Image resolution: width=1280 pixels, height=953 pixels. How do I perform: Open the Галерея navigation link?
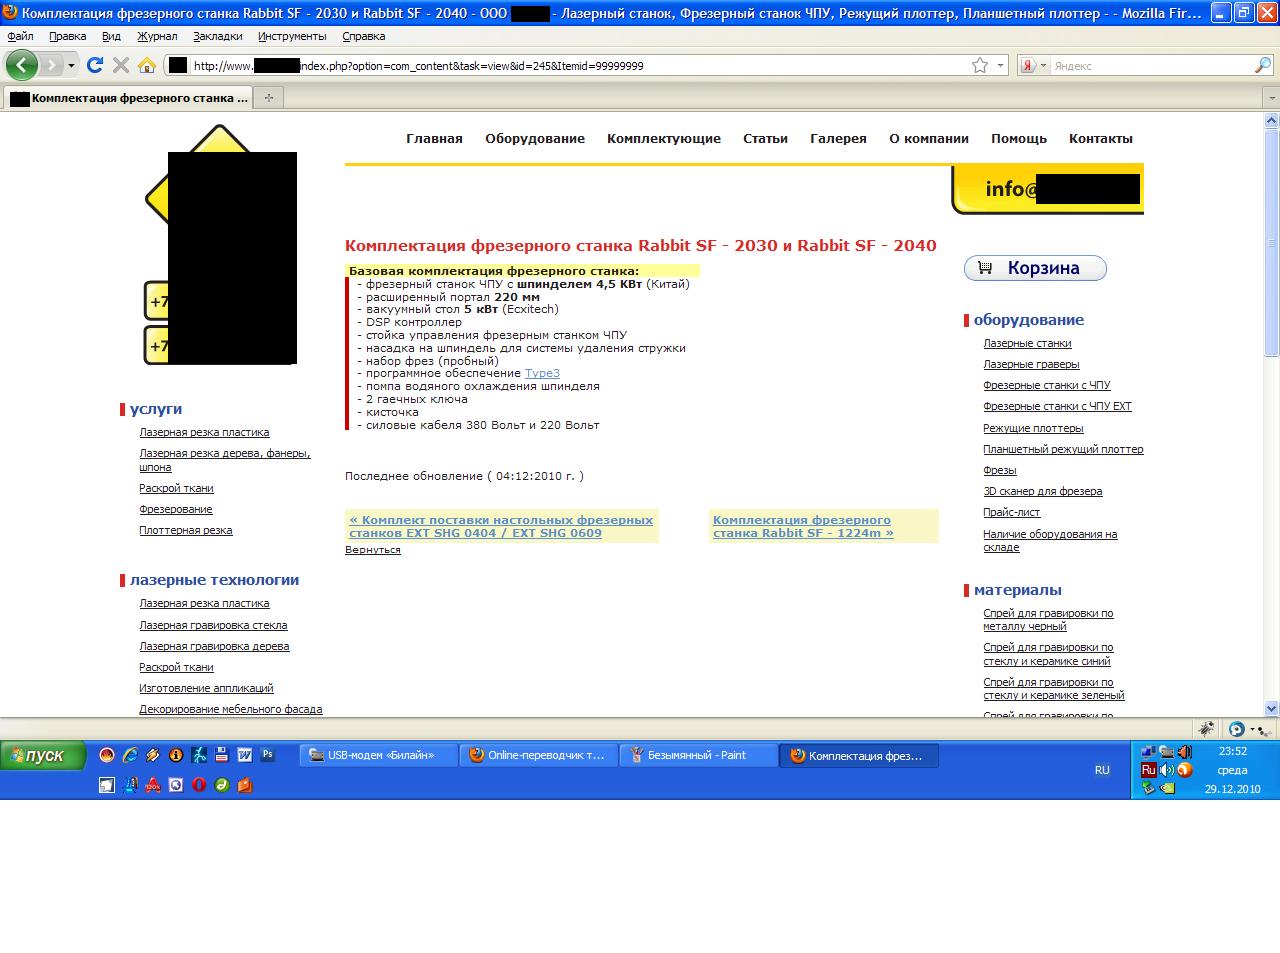pos(838,139)
